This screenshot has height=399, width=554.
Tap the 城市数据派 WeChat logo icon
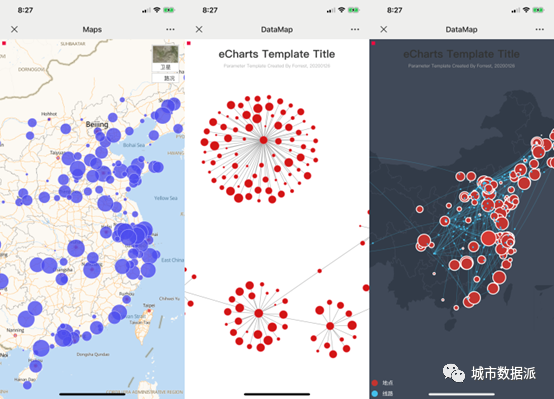(454, 373)
